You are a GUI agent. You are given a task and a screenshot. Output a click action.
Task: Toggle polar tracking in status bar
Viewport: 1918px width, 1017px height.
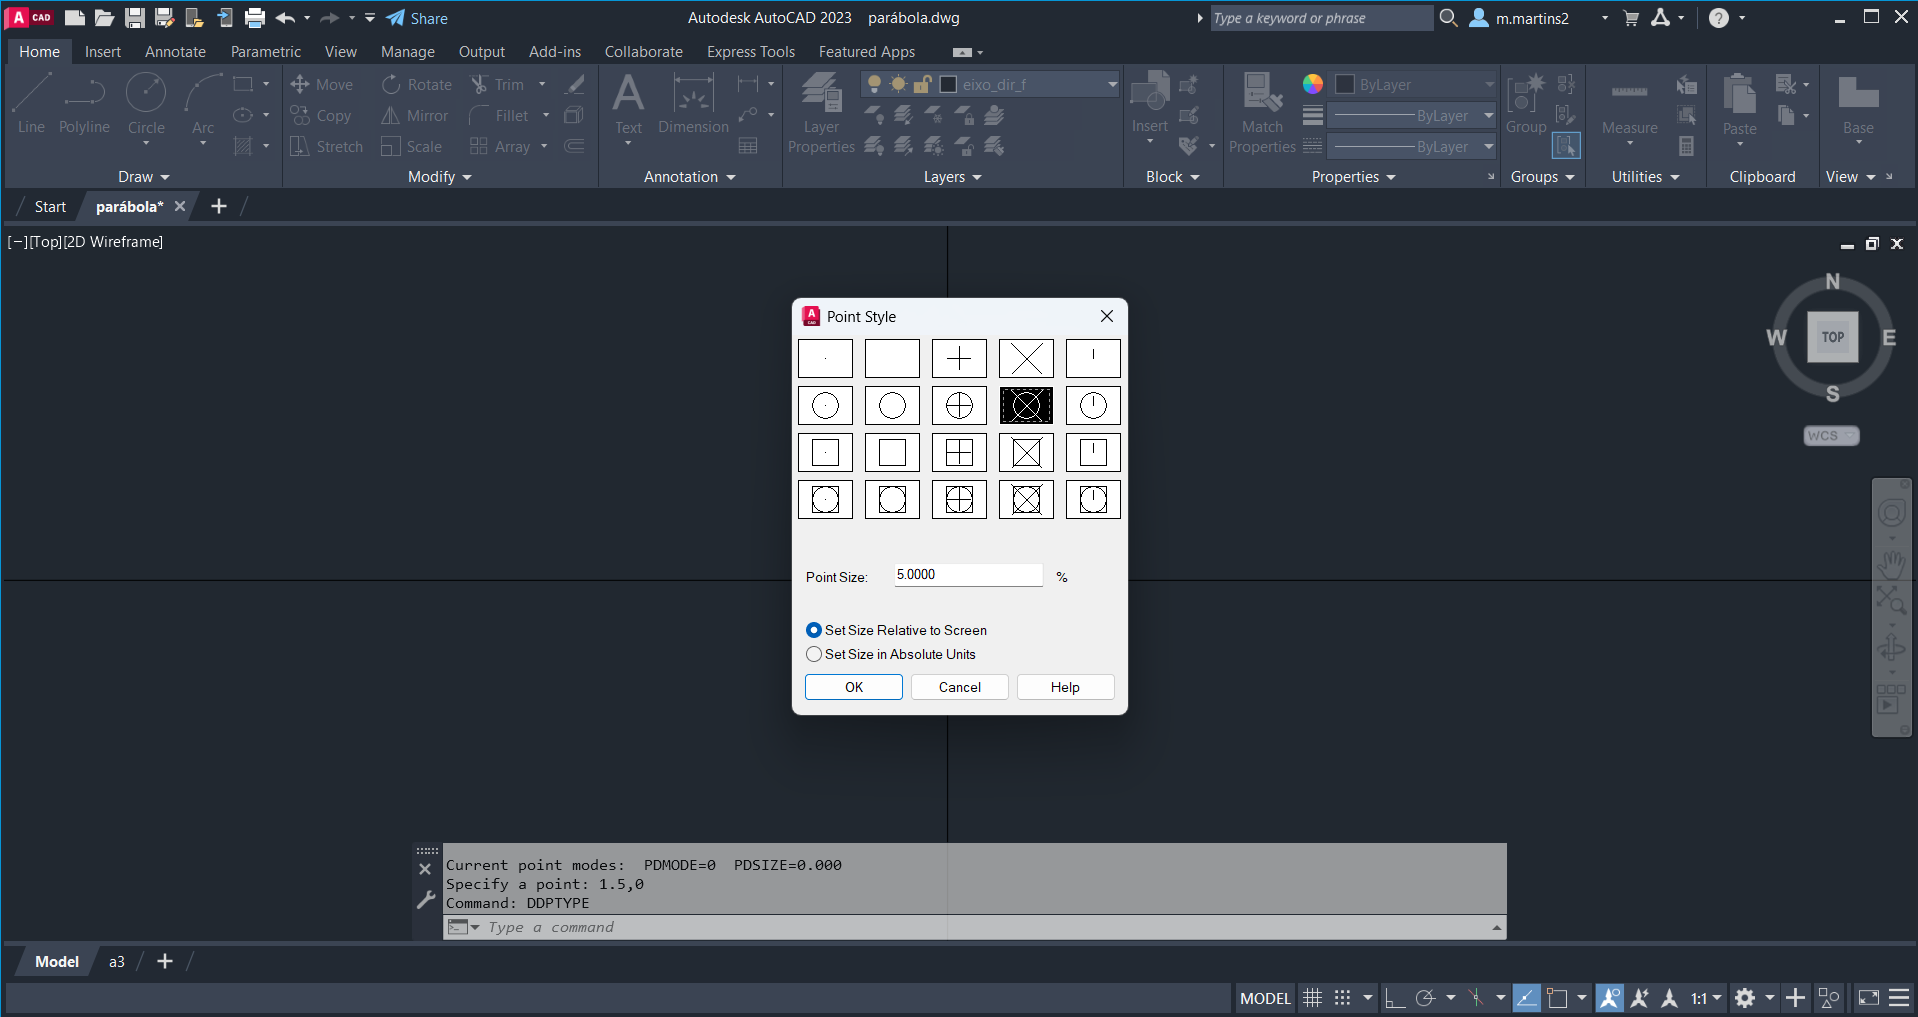1425,998
